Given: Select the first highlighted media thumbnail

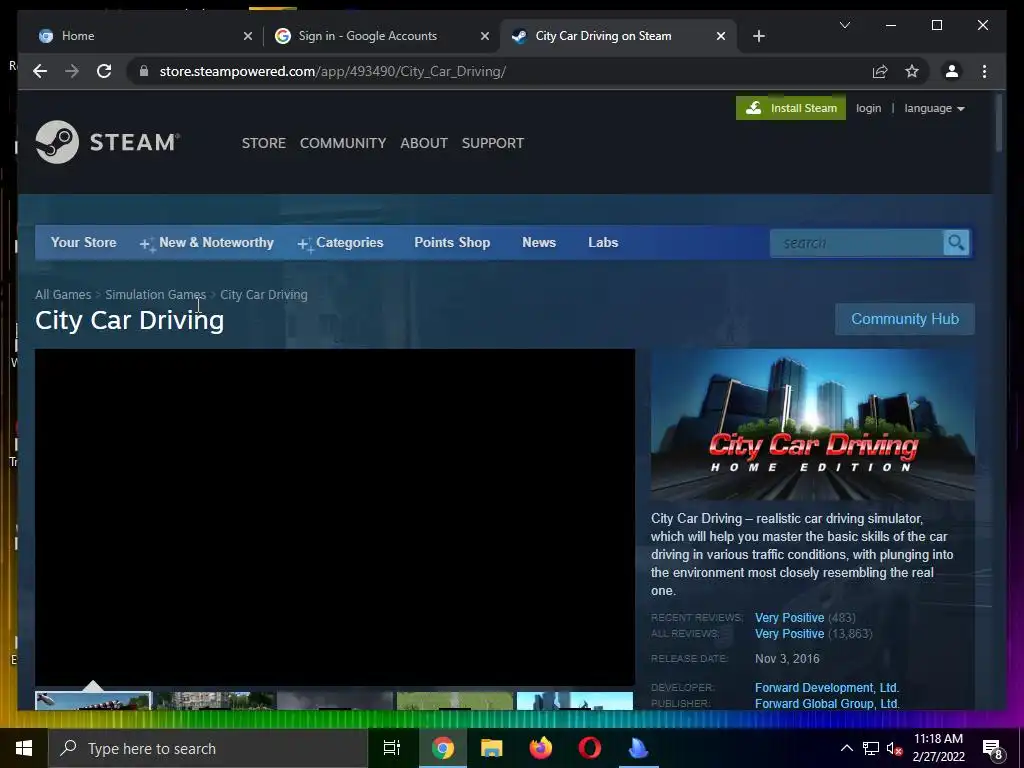Looking at the screenshot, I should coord(93,701).
